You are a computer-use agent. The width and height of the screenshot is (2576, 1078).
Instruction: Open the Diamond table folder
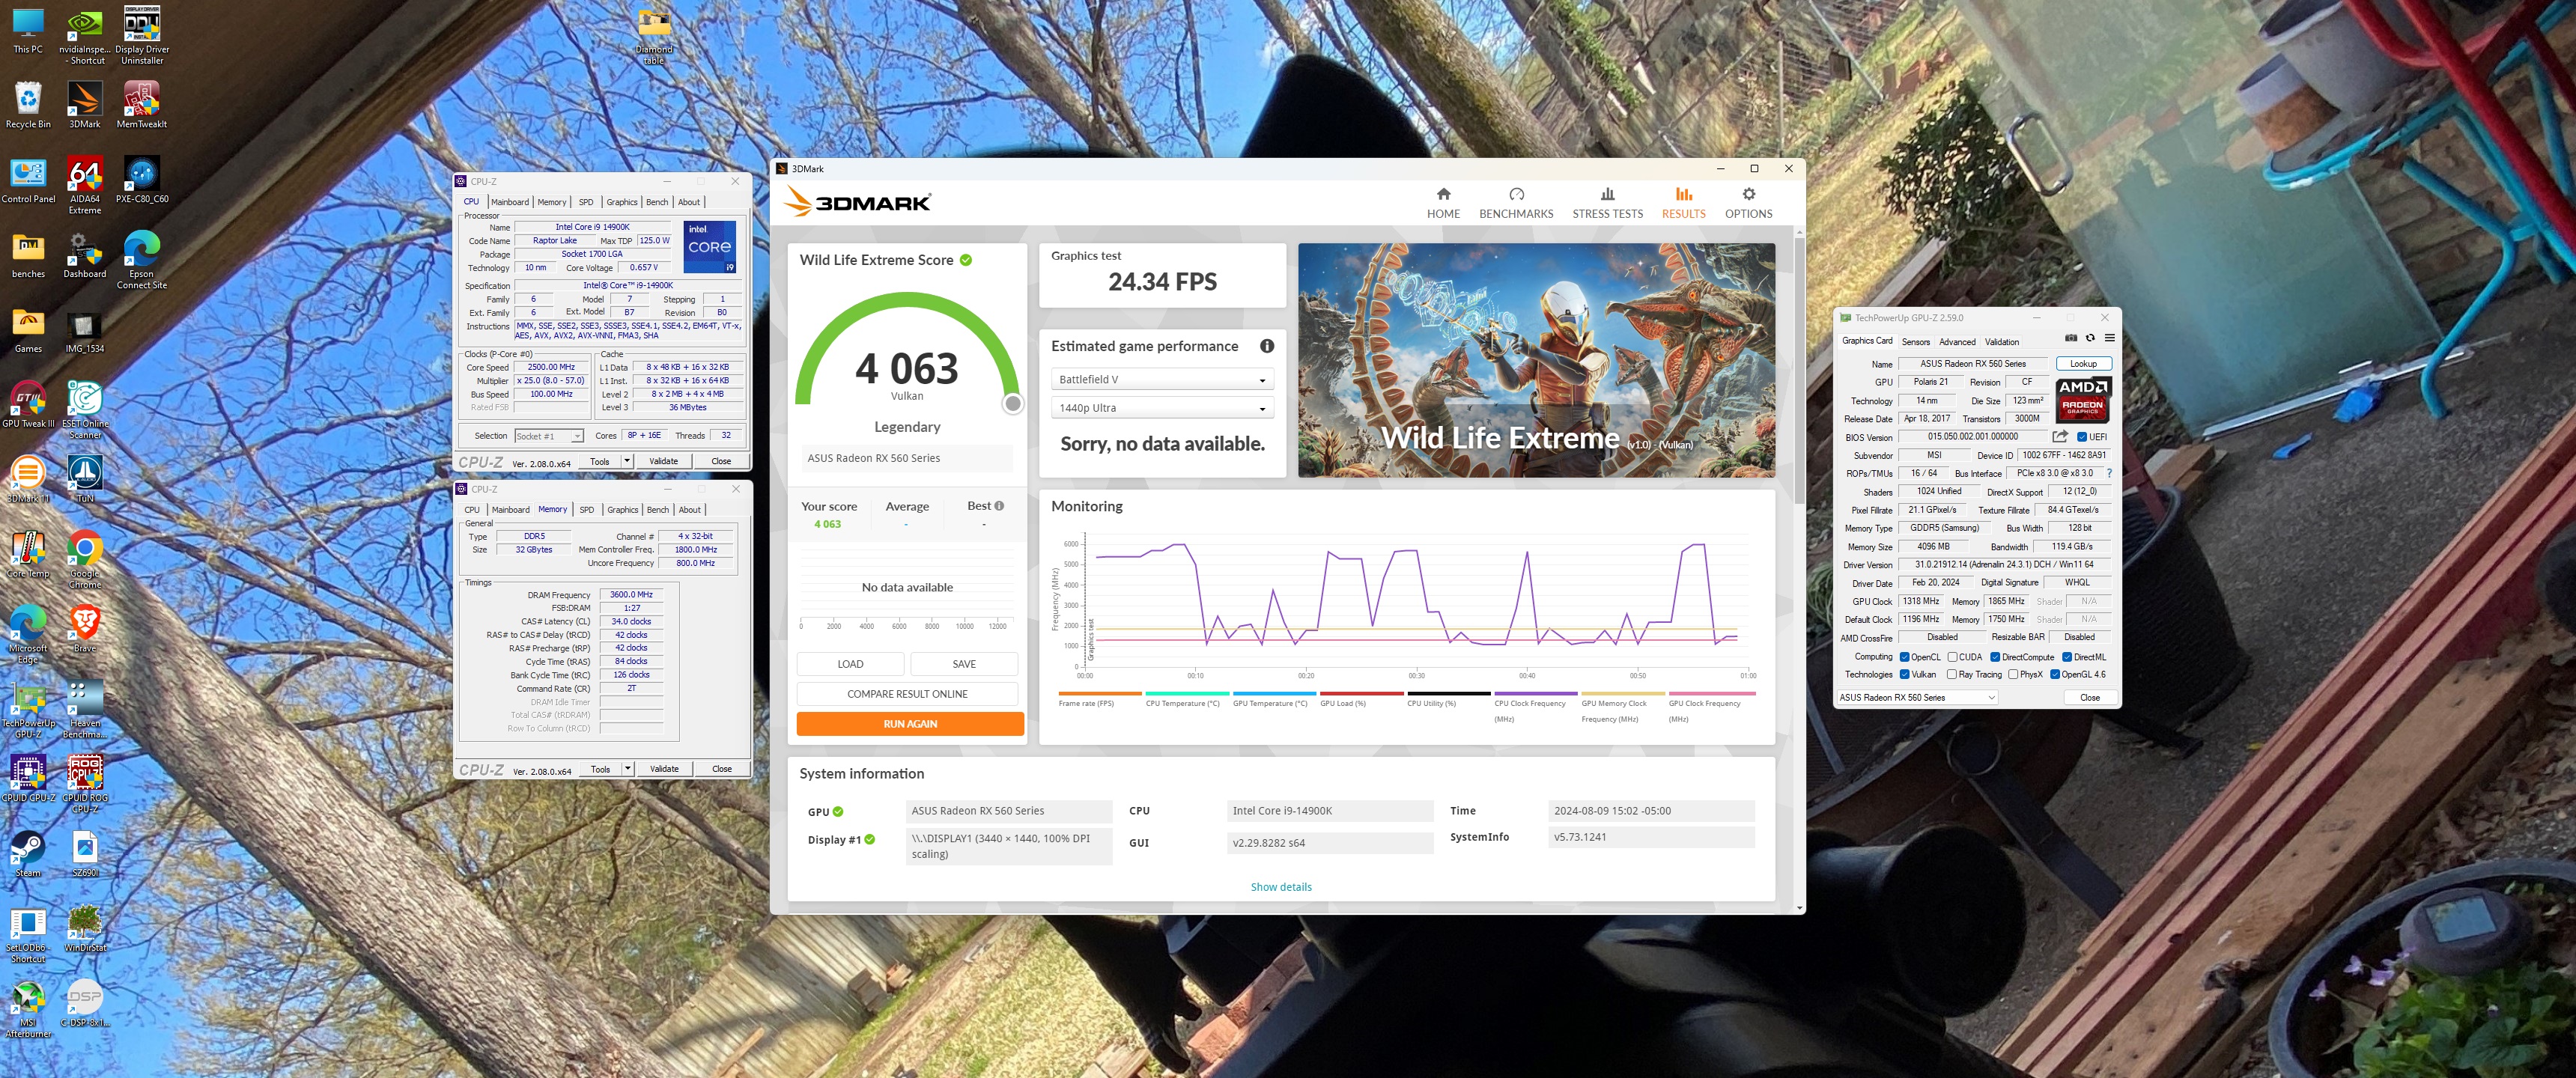(x=654, y=37)
